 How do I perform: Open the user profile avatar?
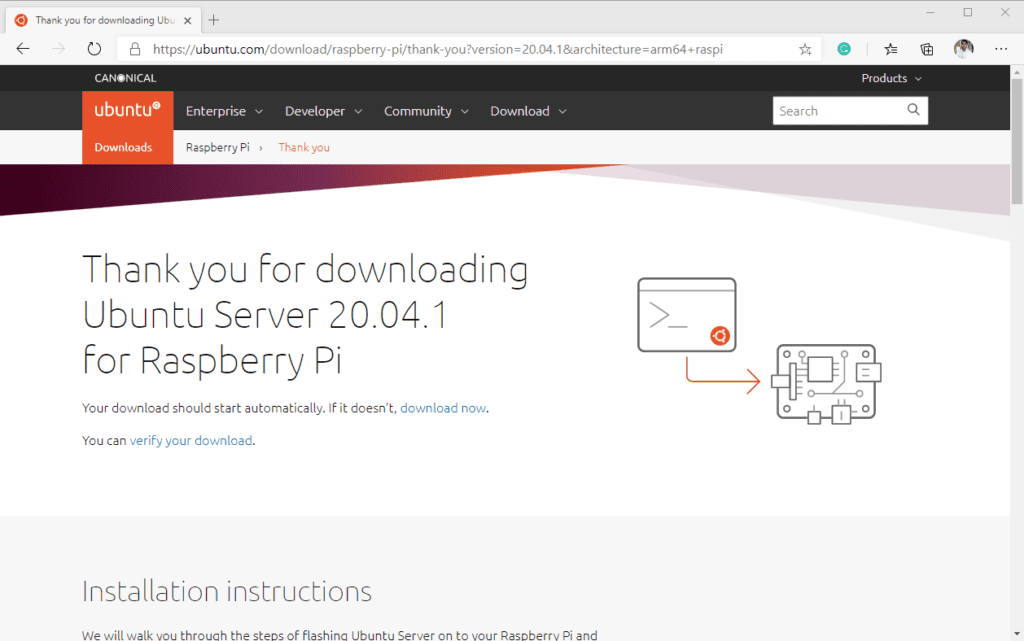(963, 49)
